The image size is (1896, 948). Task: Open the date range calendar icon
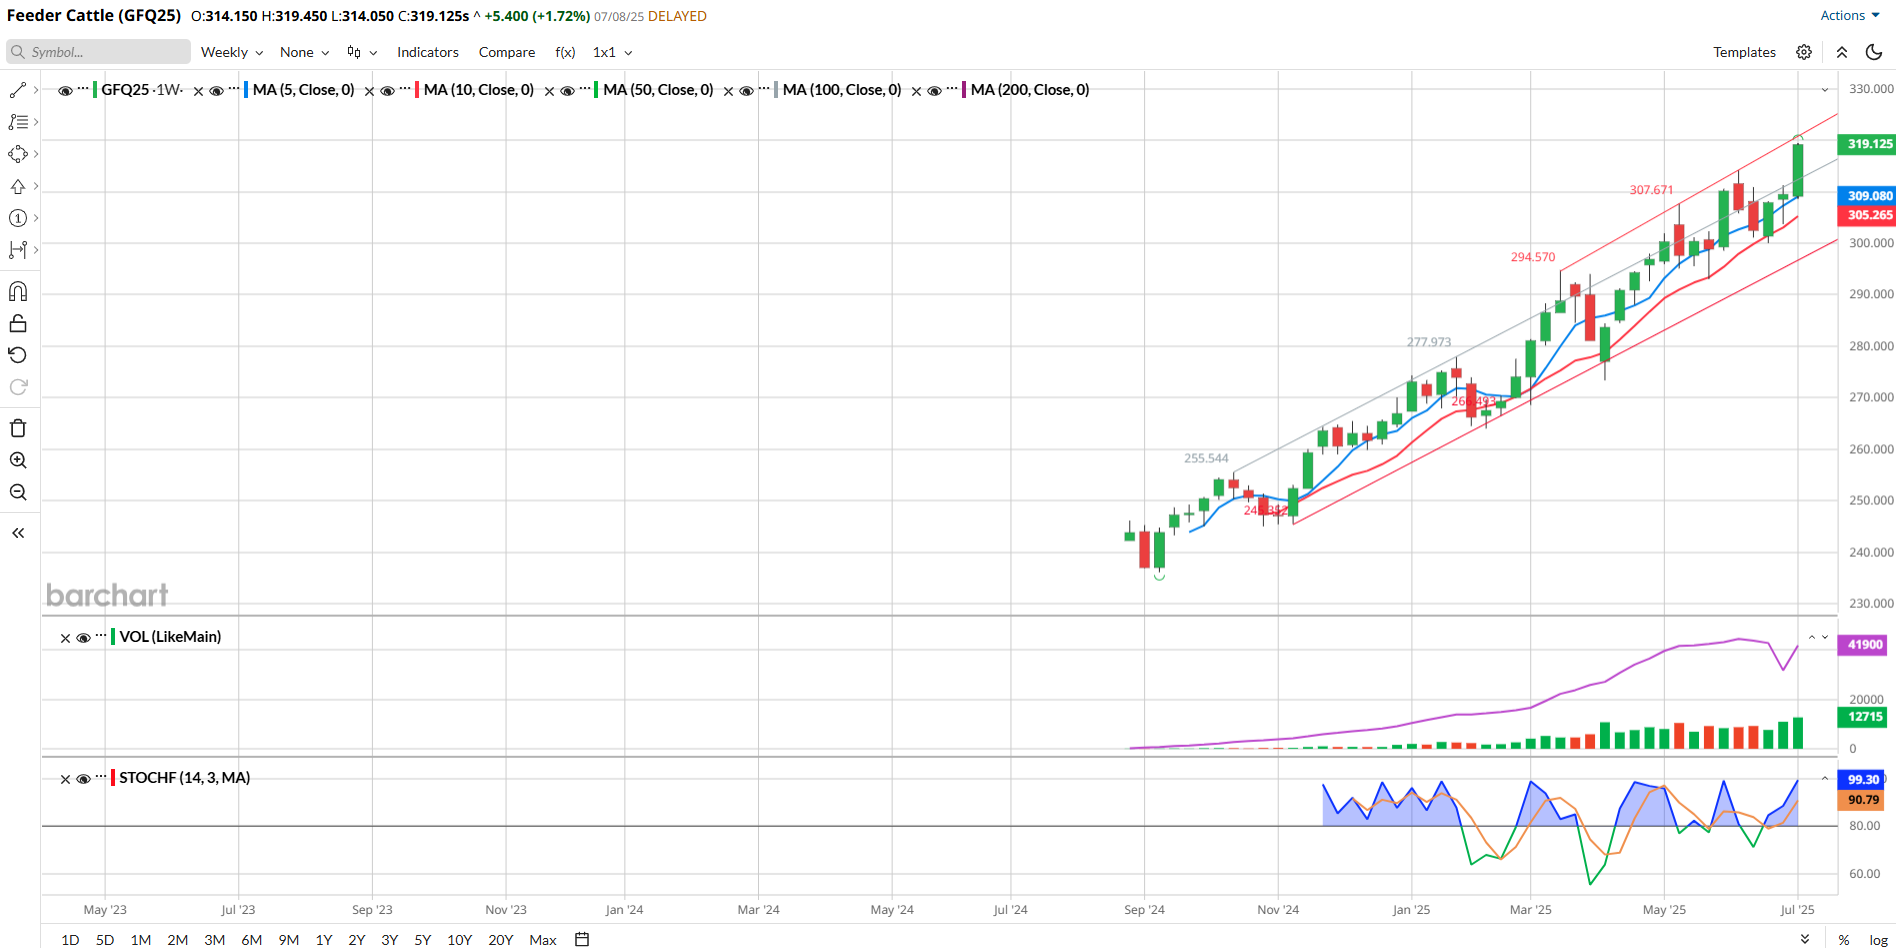coord(582,939)
